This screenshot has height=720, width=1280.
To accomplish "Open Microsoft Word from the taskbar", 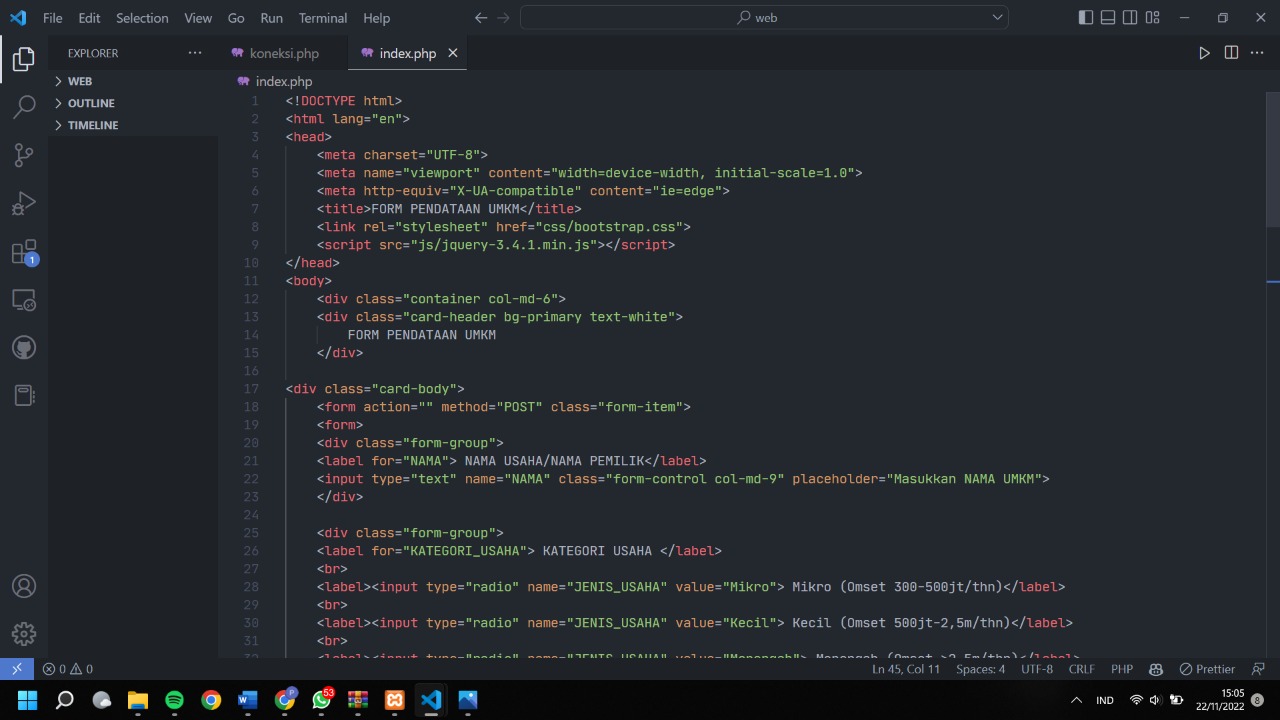I will [x=247, y=700].
